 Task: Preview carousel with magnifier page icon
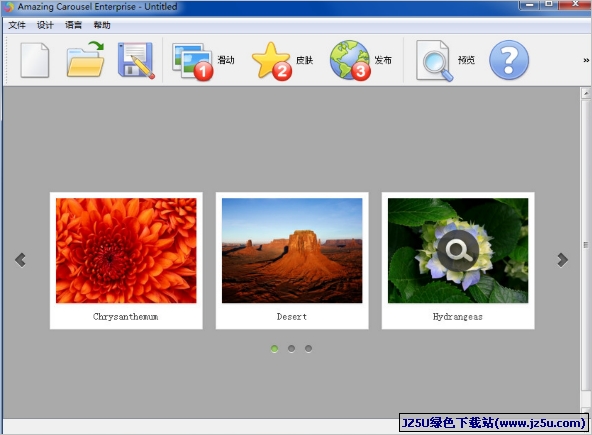(434, 60)
